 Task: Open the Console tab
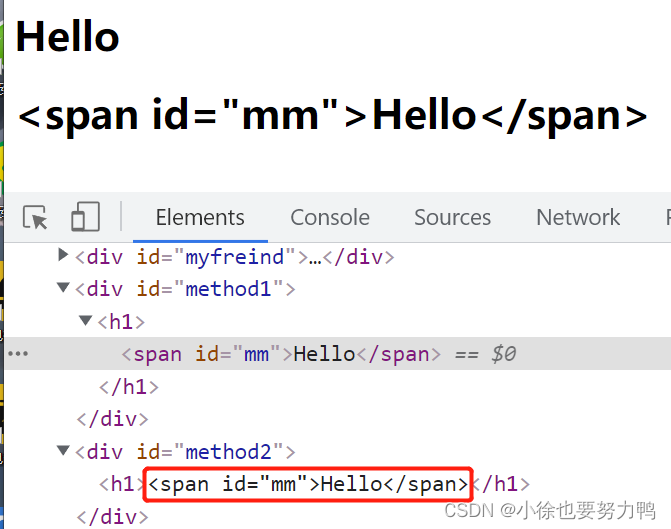330,217
